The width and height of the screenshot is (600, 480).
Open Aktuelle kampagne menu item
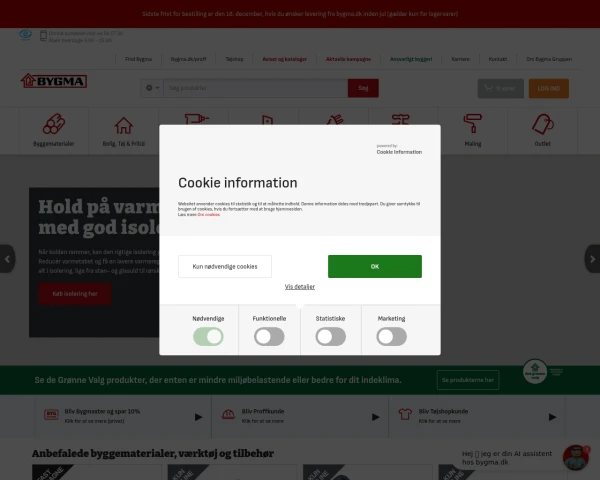[x=348, y=59]
